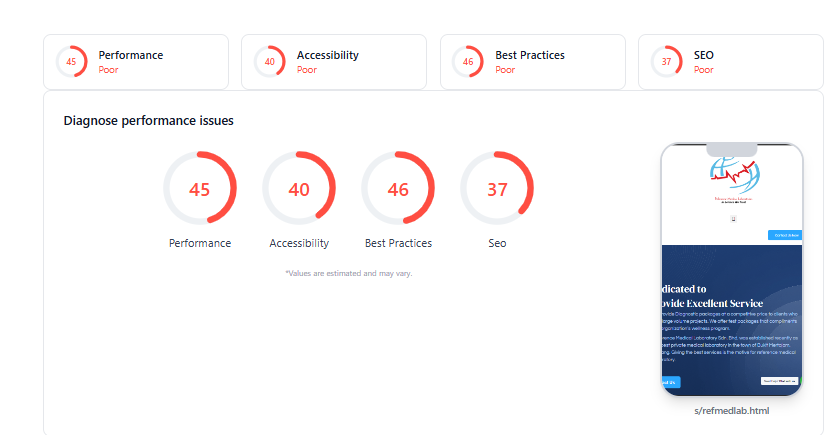This screenshot has width=836, height=435.
Task: Click the Performance label under the gauge
Action: [x=200, y=243]
